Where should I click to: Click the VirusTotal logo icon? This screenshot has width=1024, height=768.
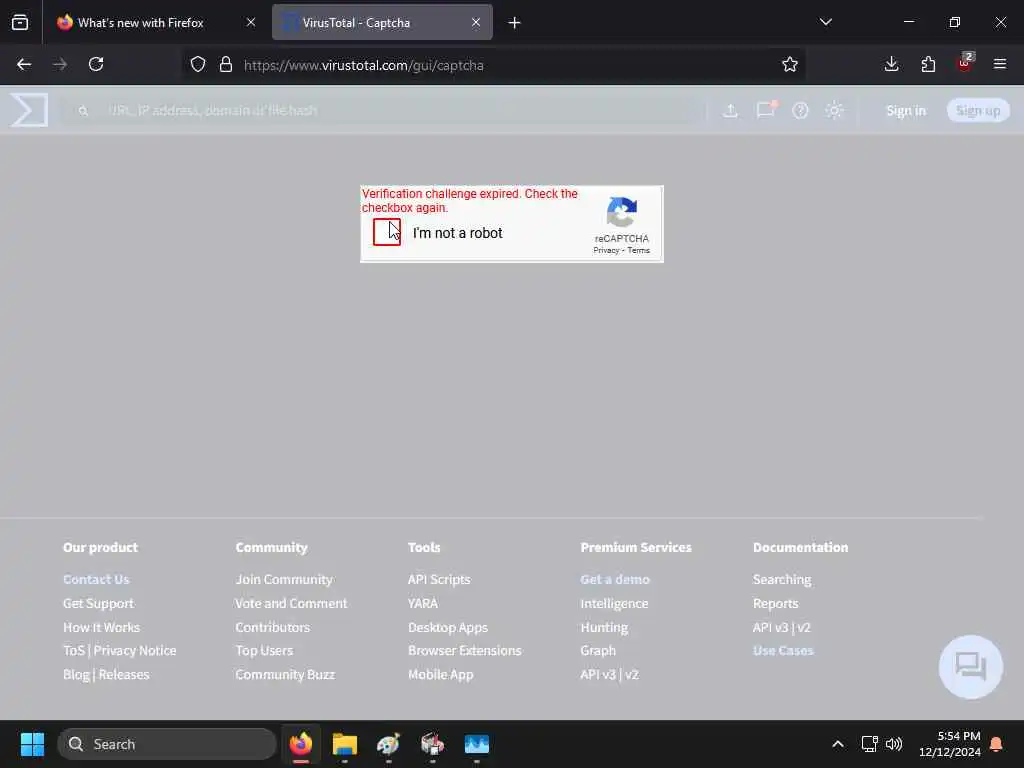(29, 110)
